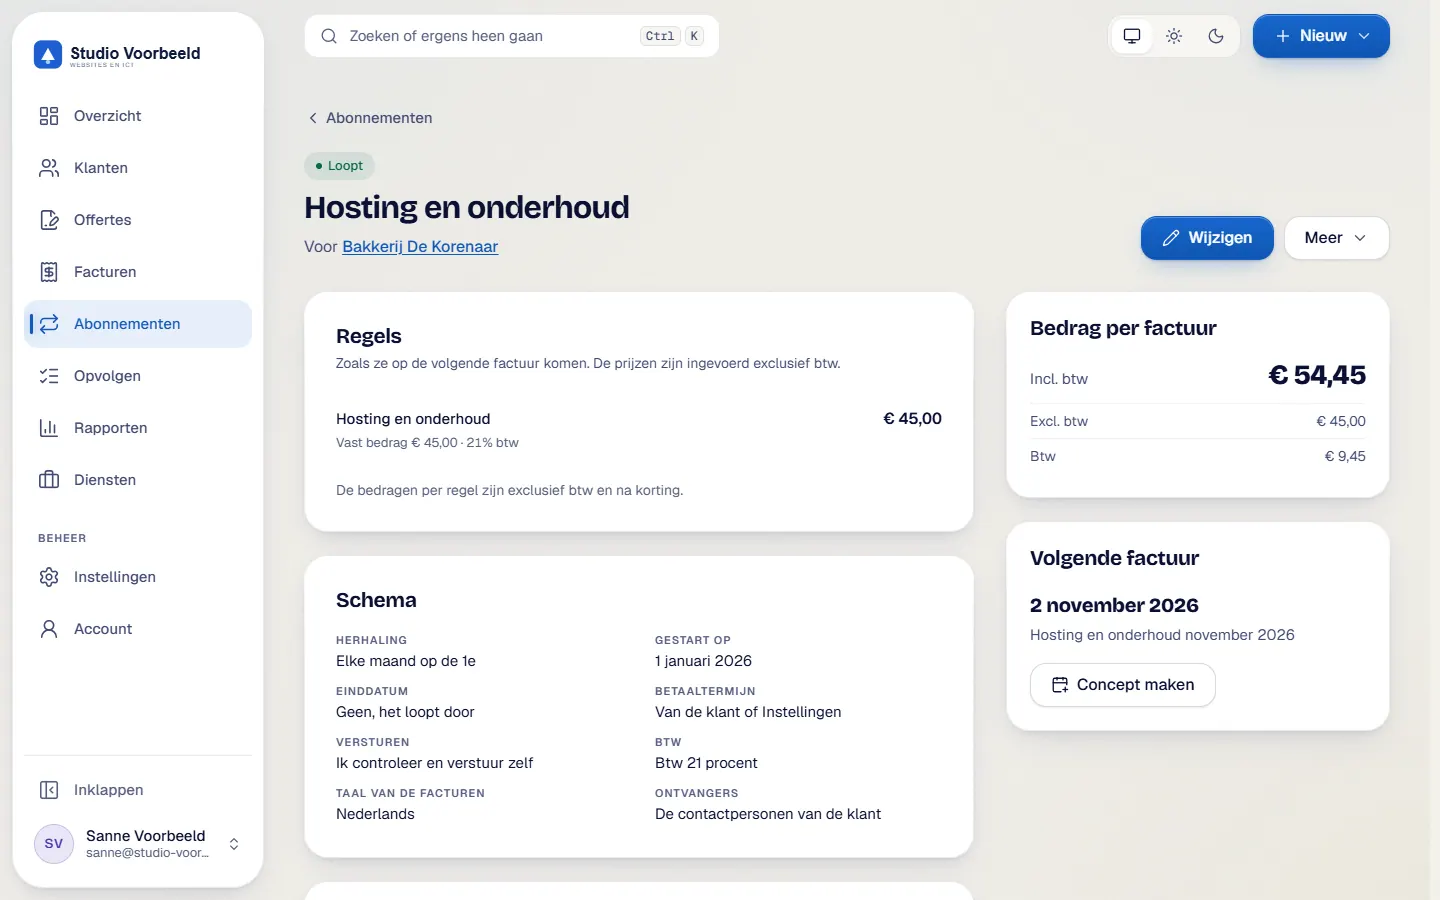
Task: Click the € 9,45 btw amount
Action: pos(1345,456)
